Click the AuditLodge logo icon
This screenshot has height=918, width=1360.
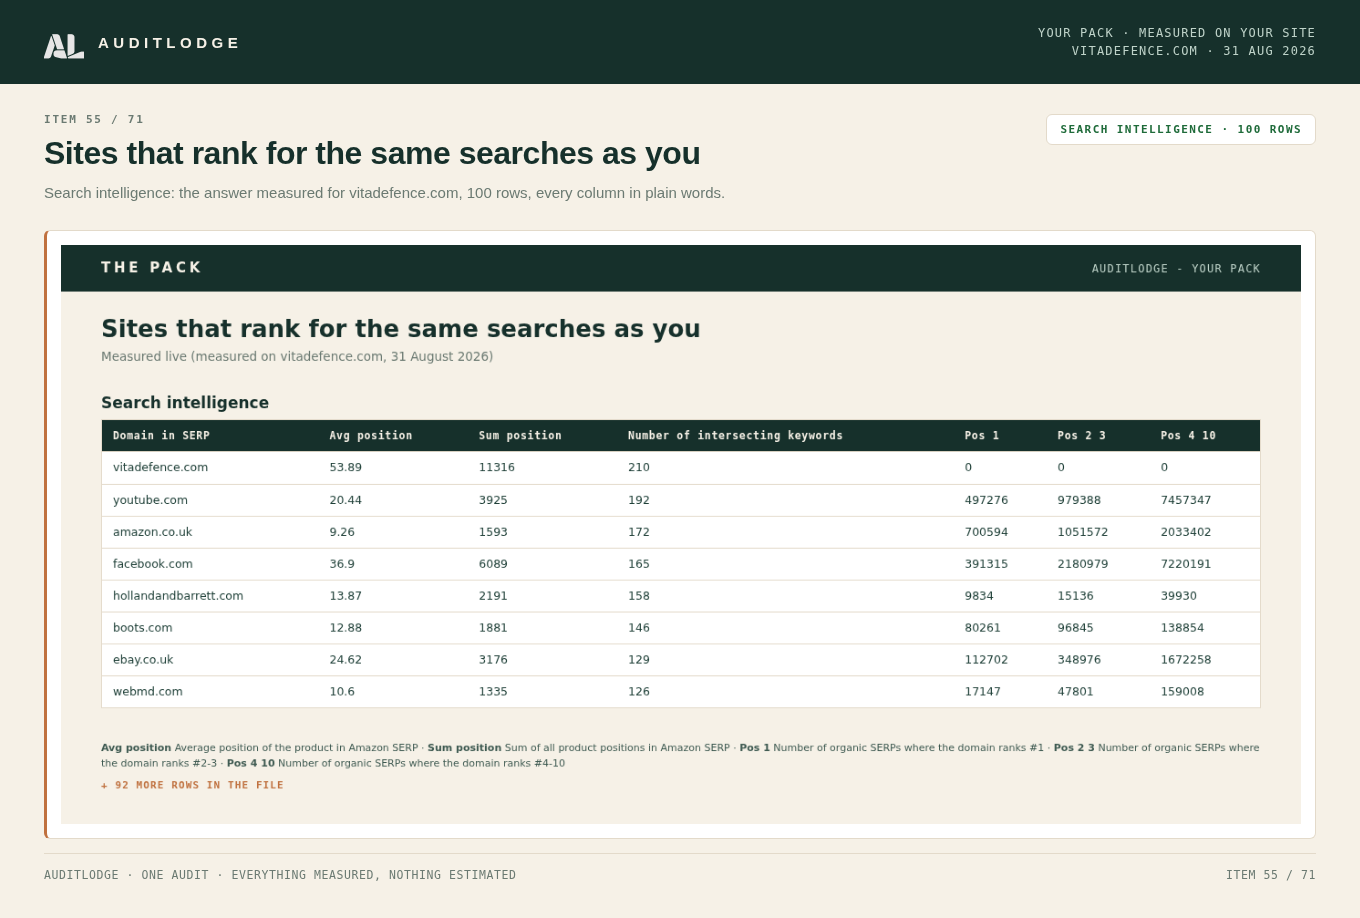pyautogui.click(x=64, y=46)
